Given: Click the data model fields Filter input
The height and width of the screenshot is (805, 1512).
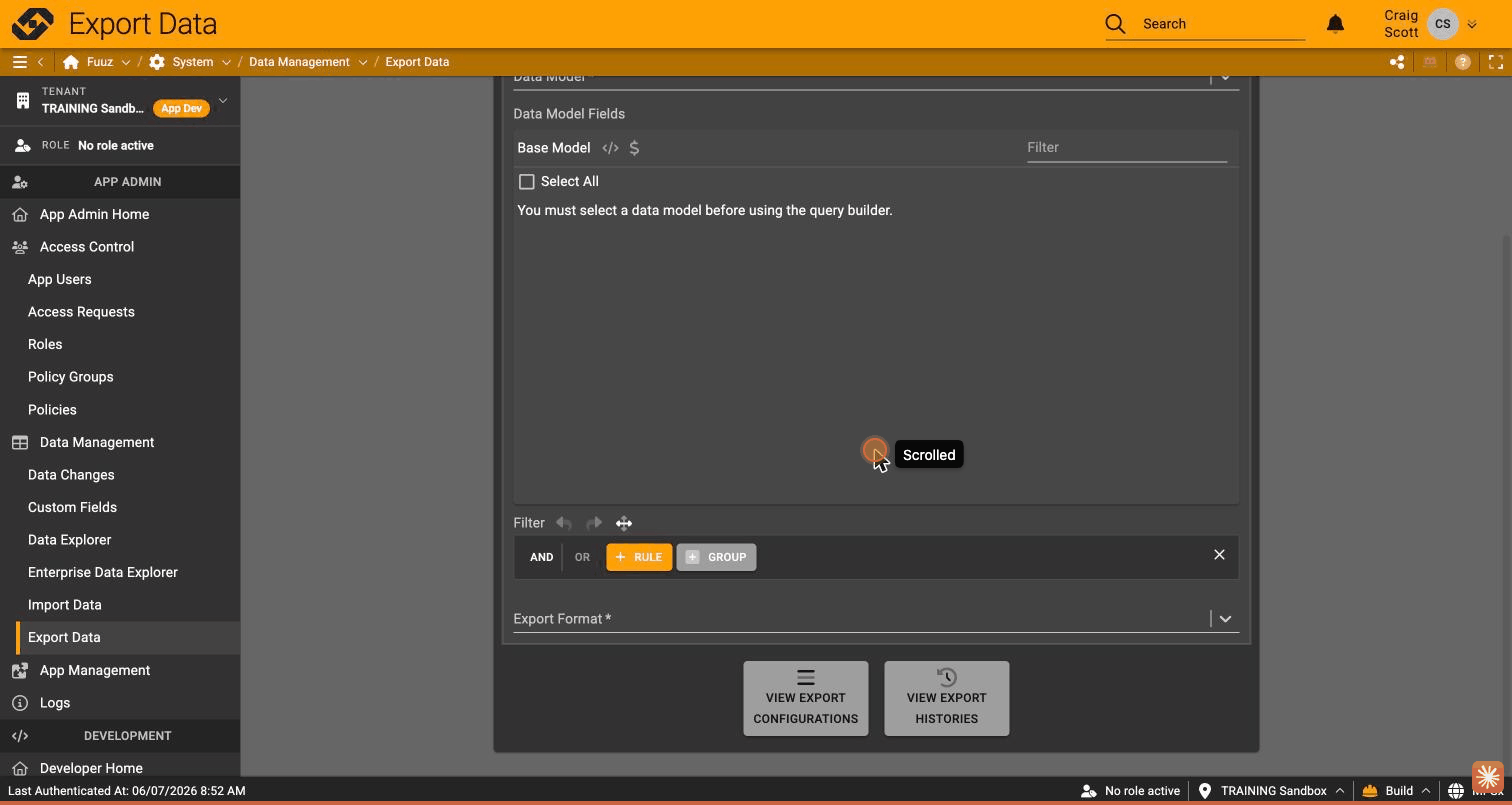Looking at the screenshot, I should click(1127, 148).
